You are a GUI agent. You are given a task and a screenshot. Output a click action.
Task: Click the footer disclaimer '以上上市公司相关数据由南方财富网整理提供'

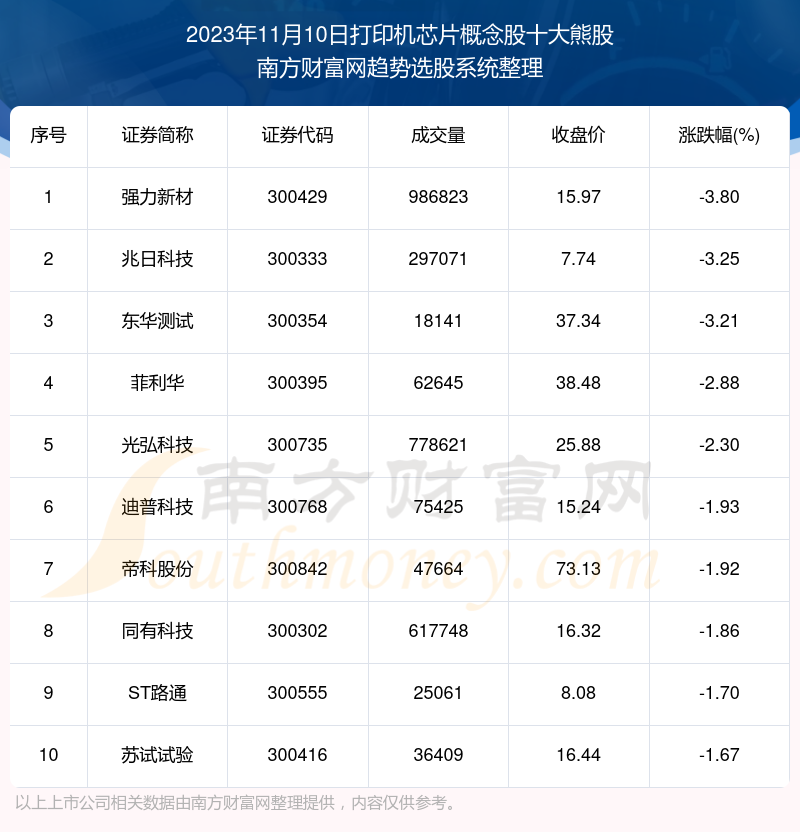175,803
